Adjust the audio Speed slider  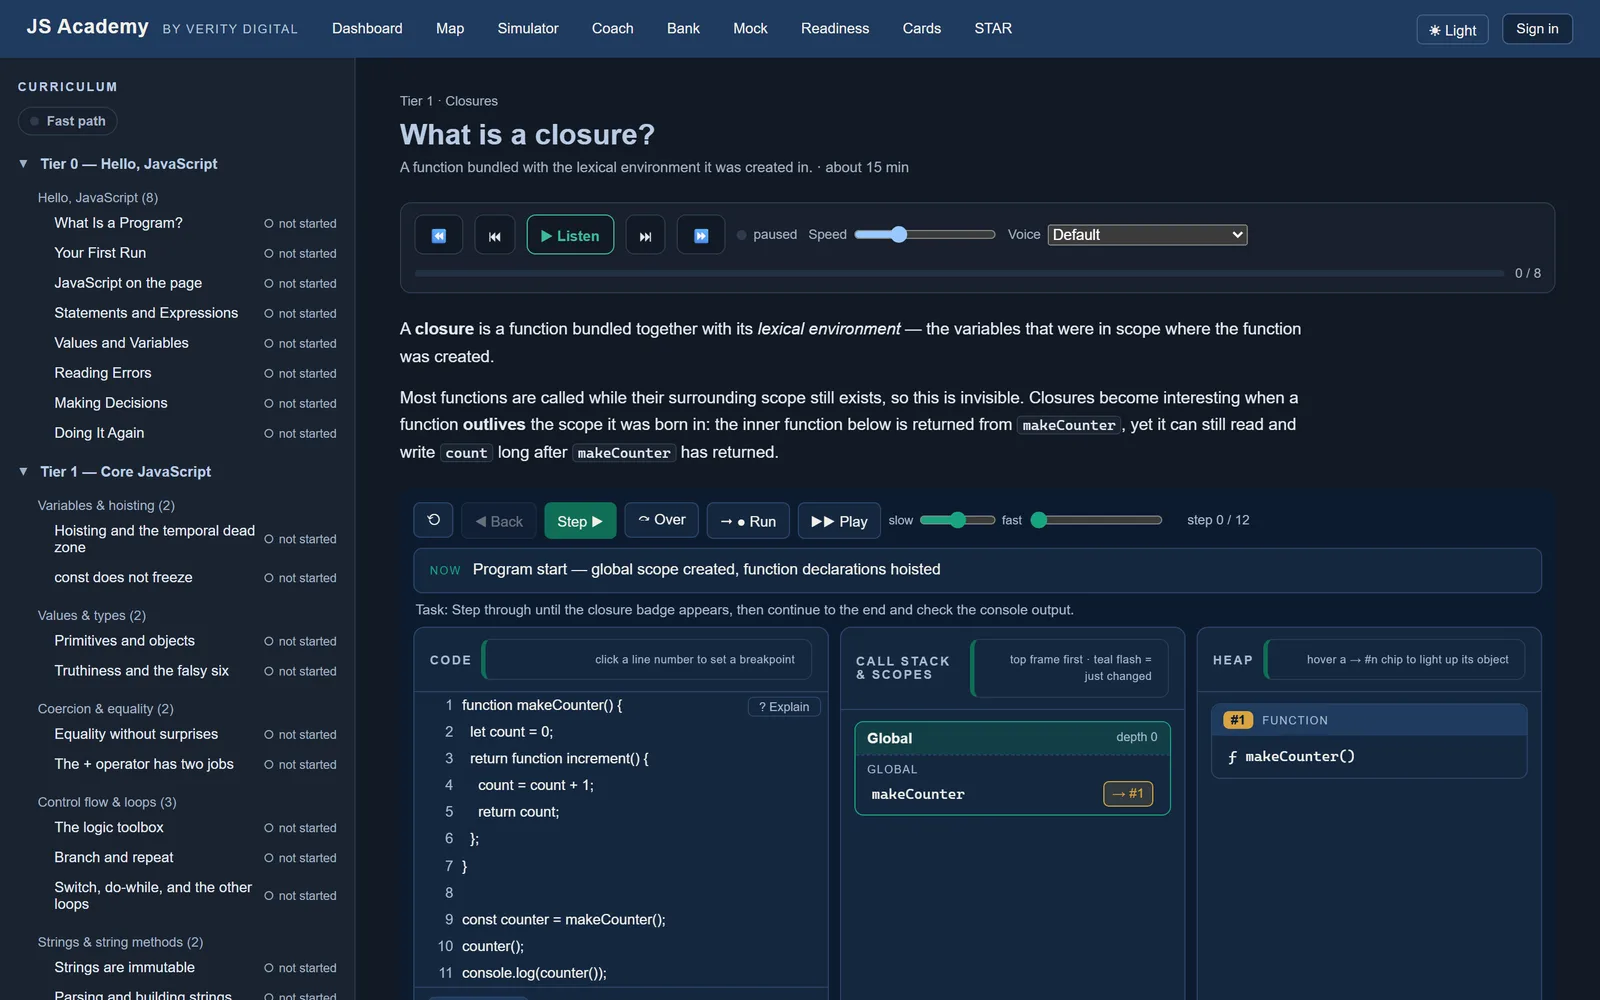tap(925, 235)
